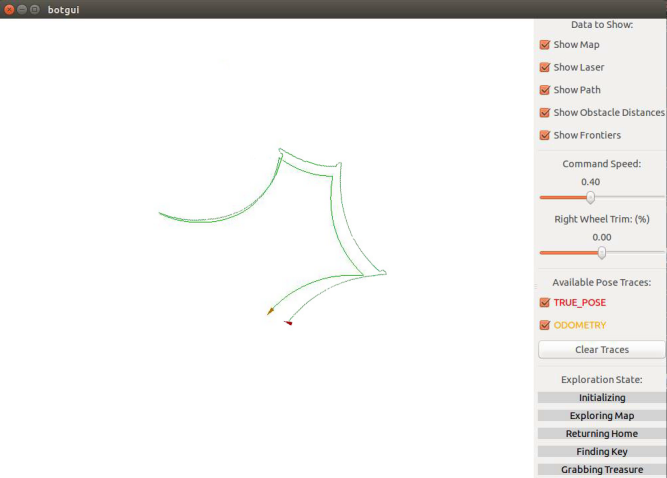667x478 pixels.
Task: Click the botgui window title
Action: 63,10
